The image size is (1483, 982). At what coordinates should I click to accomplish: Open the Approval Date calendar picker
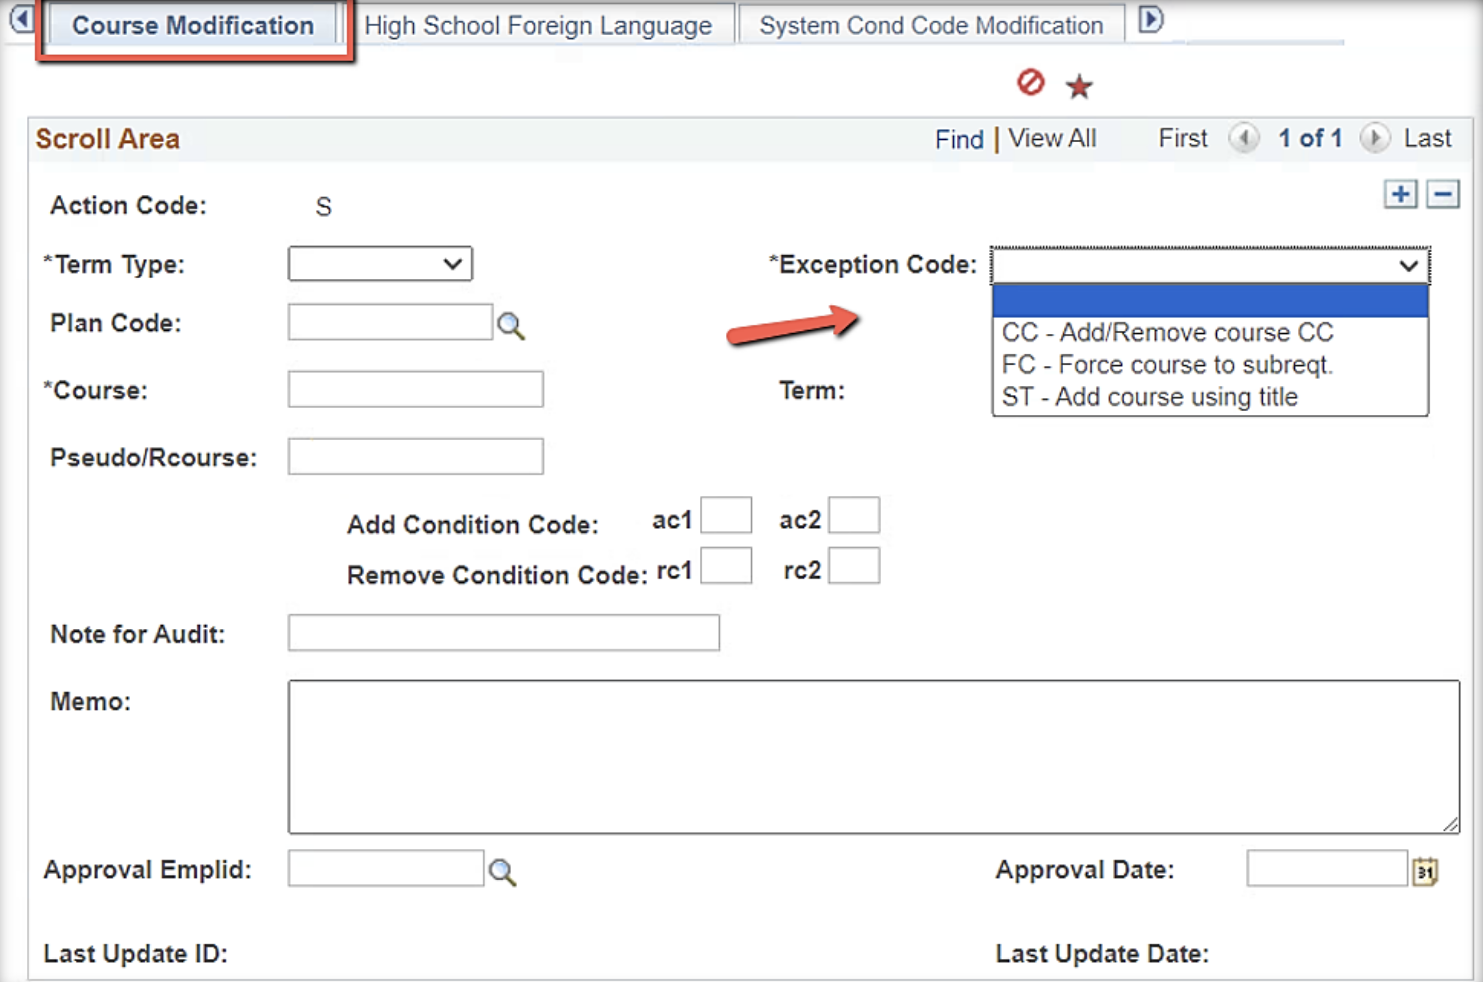point(1425,872)
